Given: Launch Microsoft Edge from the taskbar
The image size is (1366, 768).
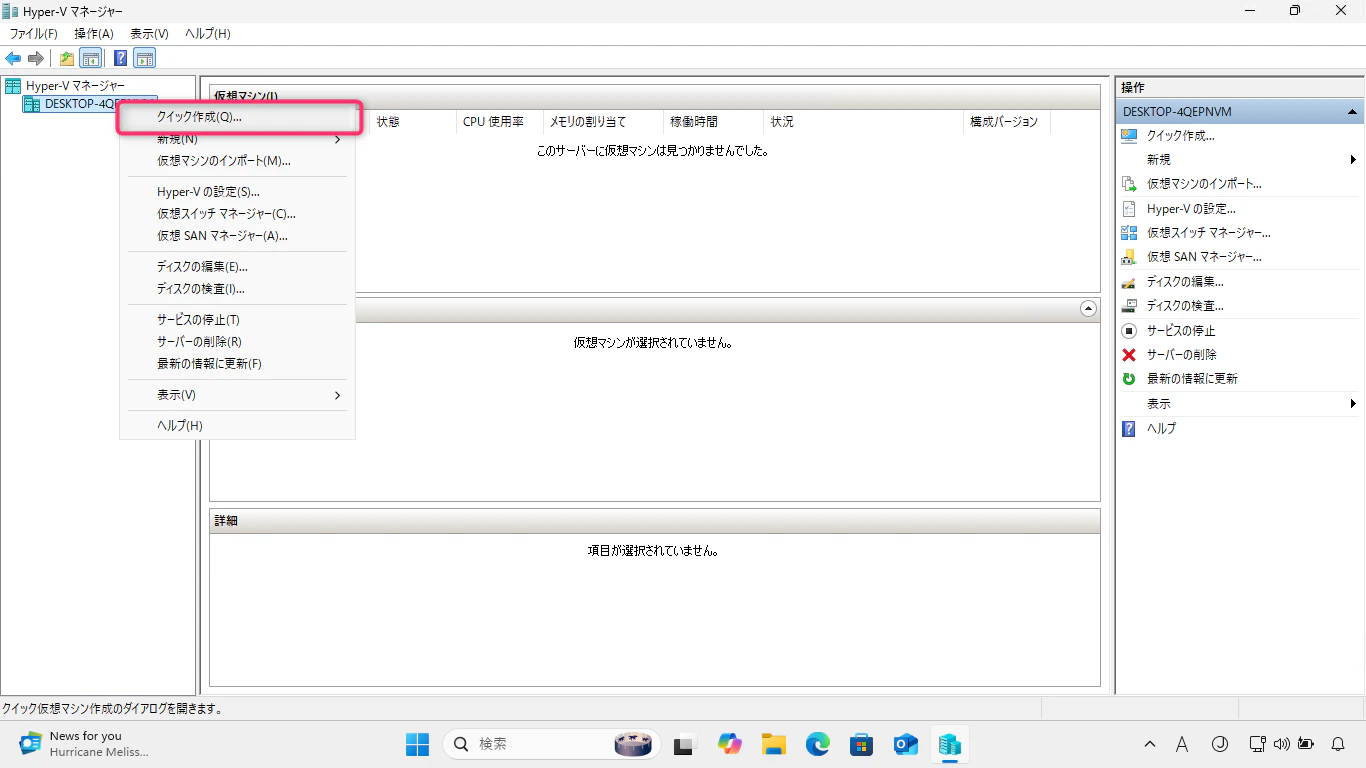Looking at the screenshot, I should 818,744.
